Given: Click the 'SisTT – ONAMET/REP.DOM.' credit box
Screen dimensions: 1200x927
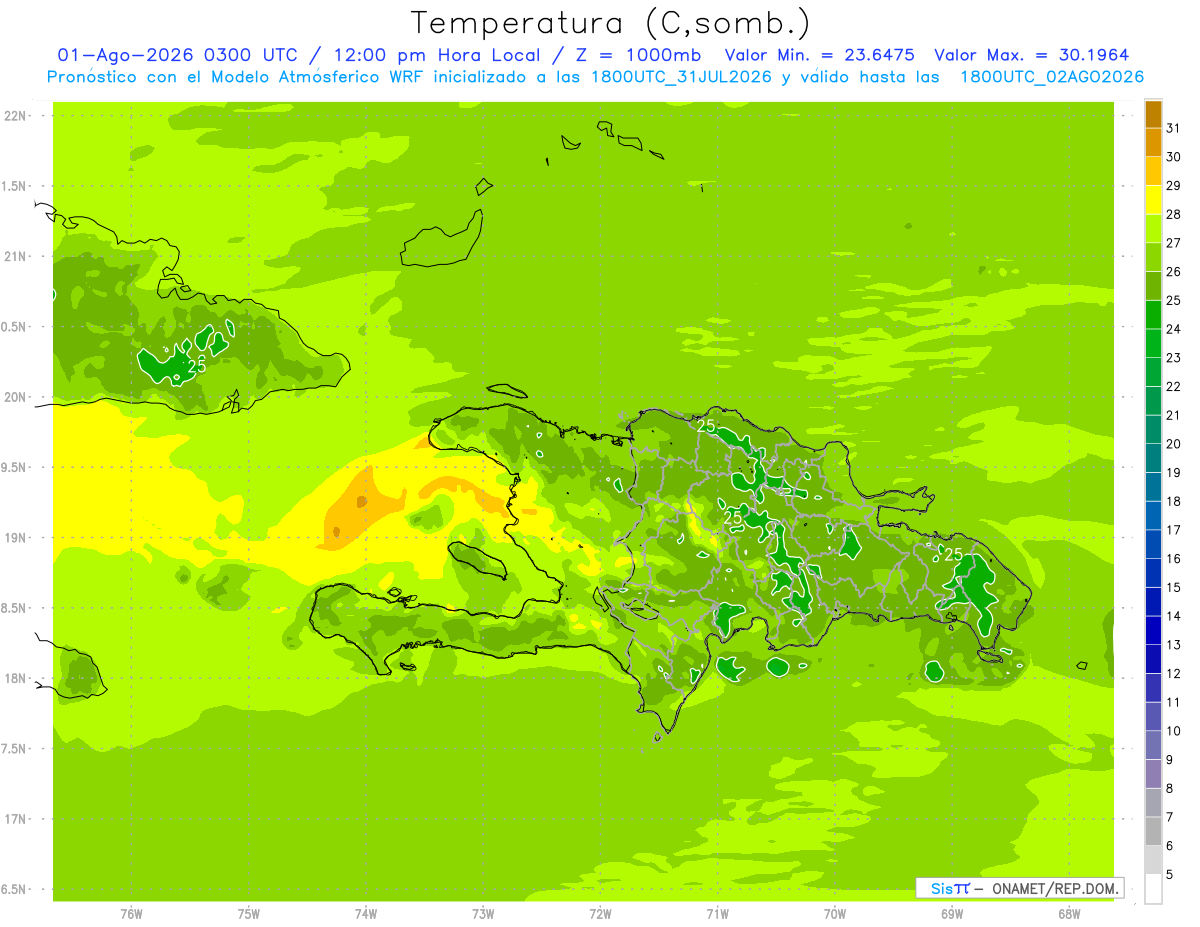Looking at the screenshot, I should tap(1019, 888).
